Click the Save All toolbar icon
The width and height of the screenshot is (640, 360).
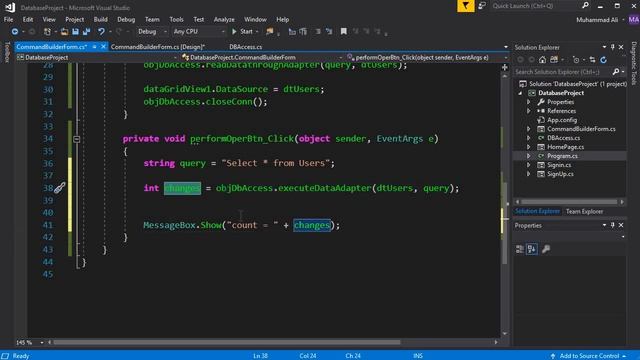tap(87, 31)
